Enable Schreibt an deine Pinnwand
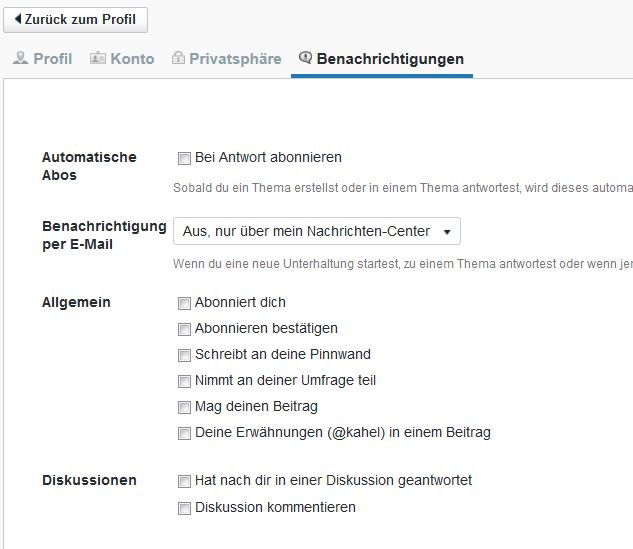This screenshot has width=633, height=549. (x=184, y=355)
